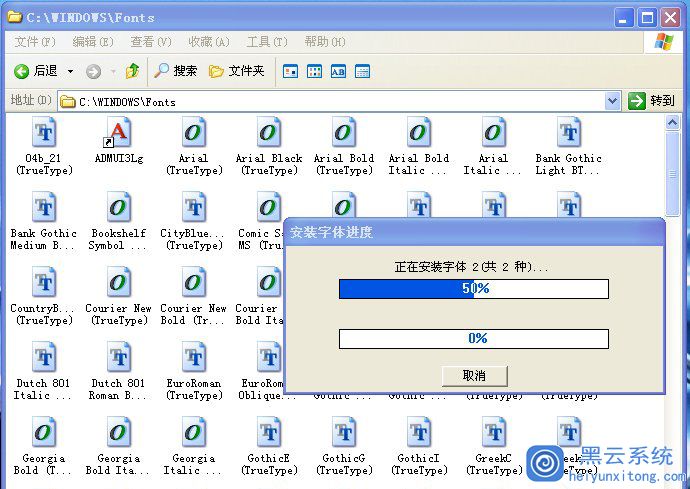Viewport: 690px width, 489px height.
Task: Select the Dutch 801 Italic font icon
Action: pos(44,357)
